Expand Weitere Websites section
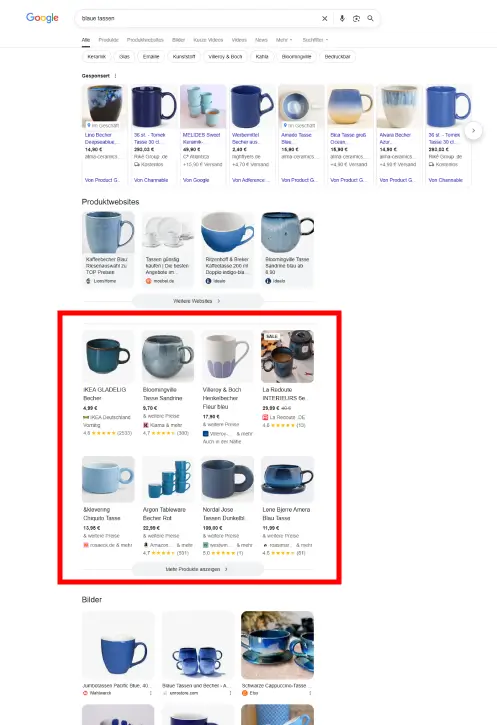Screen dimensions: 497x725 197,301
